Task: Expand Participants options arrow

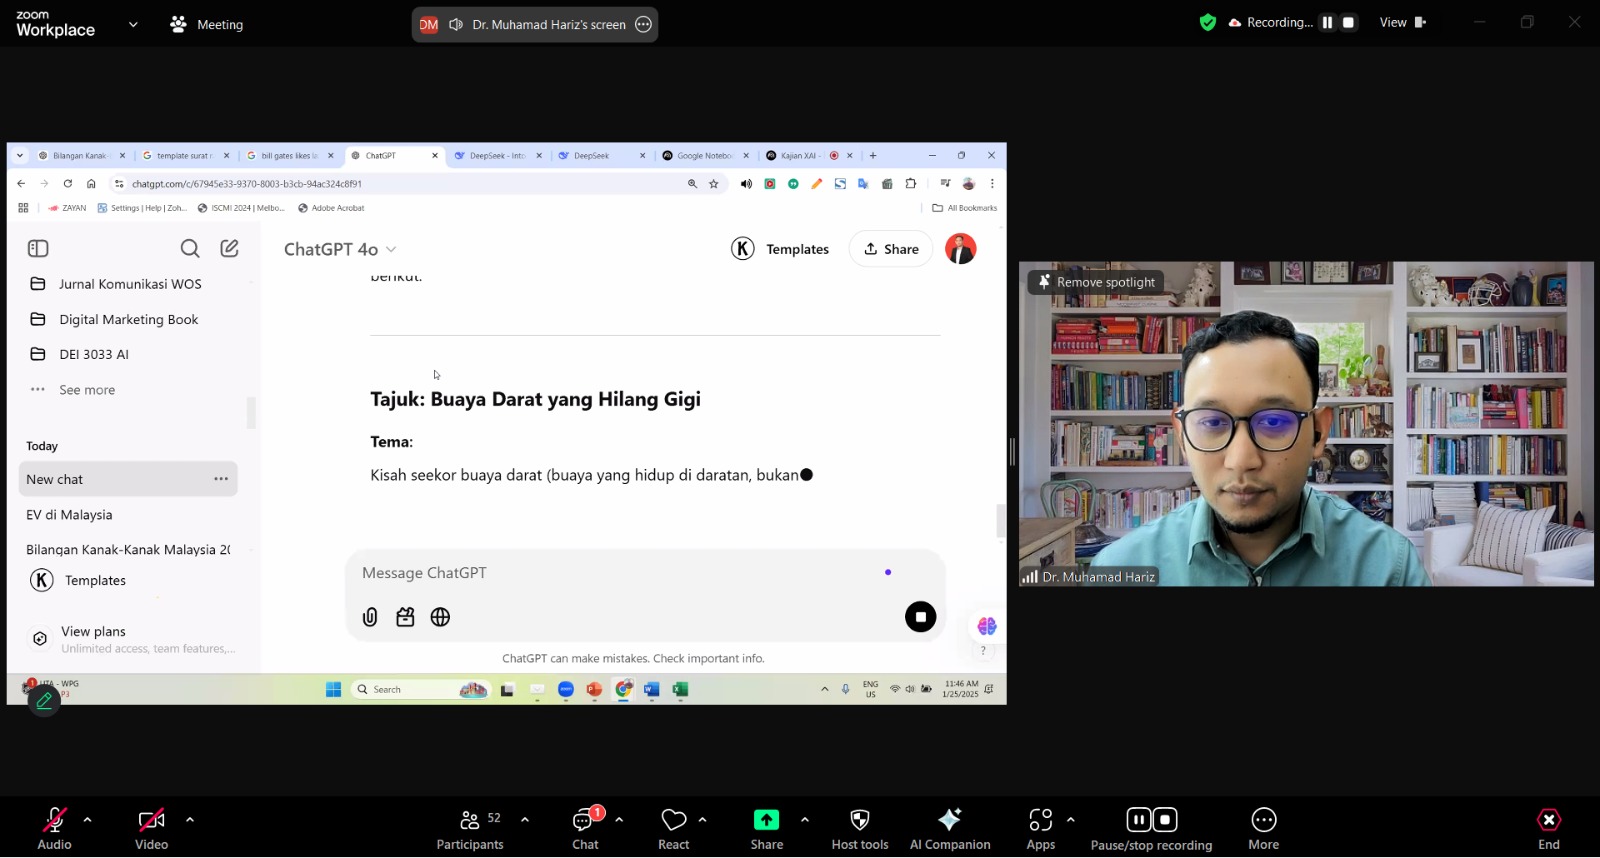Action: pos(525,820)
